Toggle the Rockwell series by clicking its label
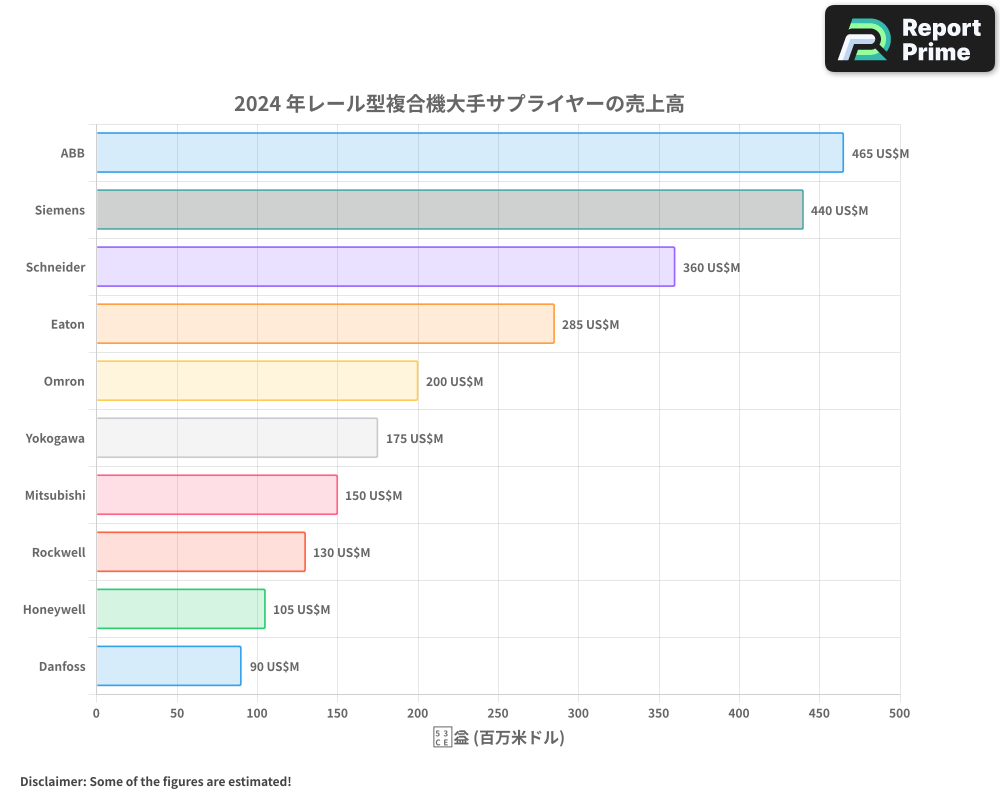Screen dimensions: 1000x800 point(58,552)
